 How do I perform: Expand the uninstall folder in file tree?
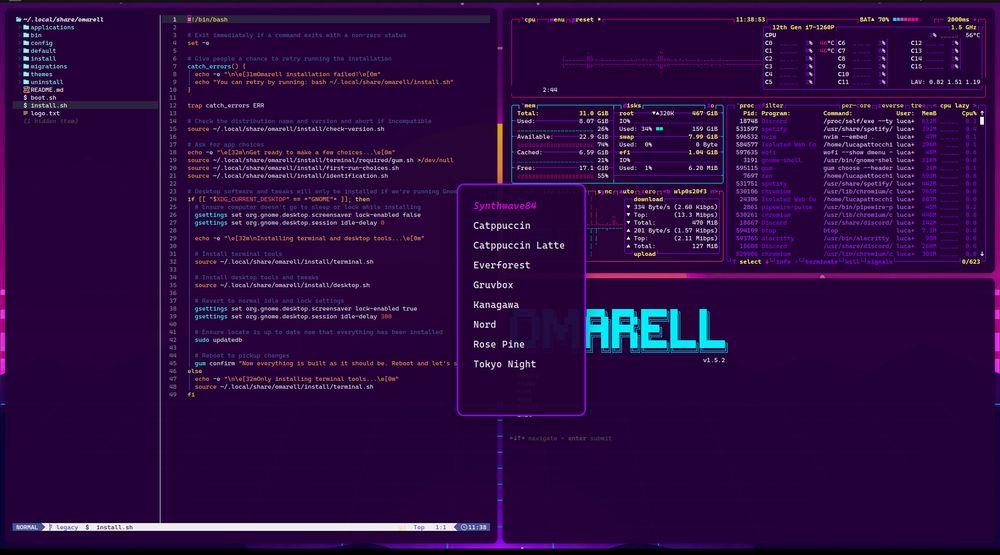(x=43, y=82)
